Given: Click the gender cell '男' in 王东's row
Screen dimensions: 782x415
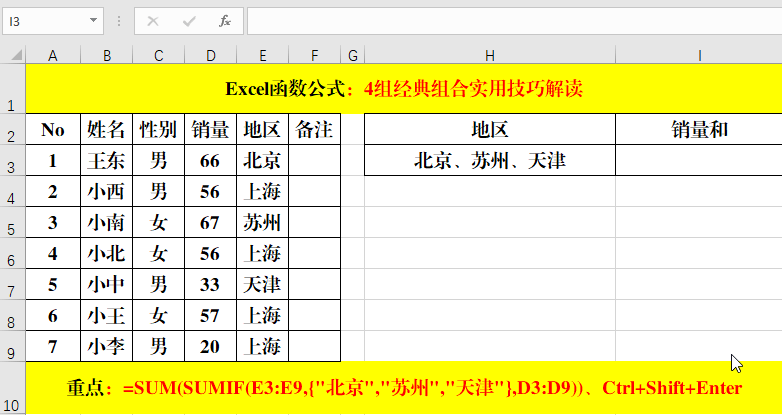Looking at the screenshot, I should [x=159, y=160].
